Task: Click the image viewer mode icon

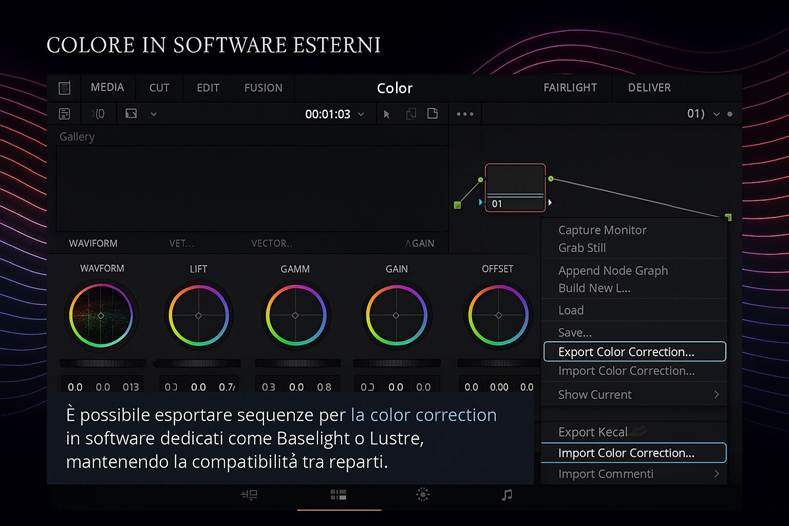Action: [x=131, y=114]
